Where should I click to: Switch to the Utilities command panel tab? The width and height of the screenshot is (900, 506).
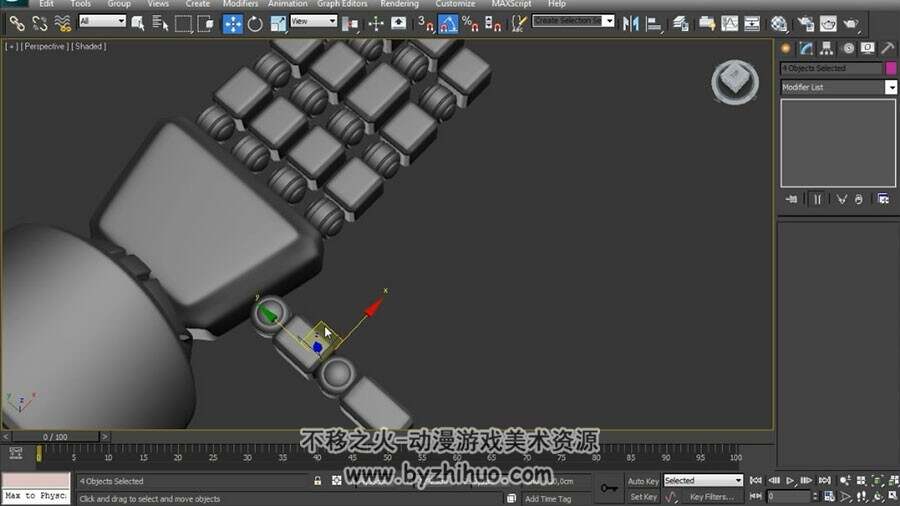coord(888,49)
